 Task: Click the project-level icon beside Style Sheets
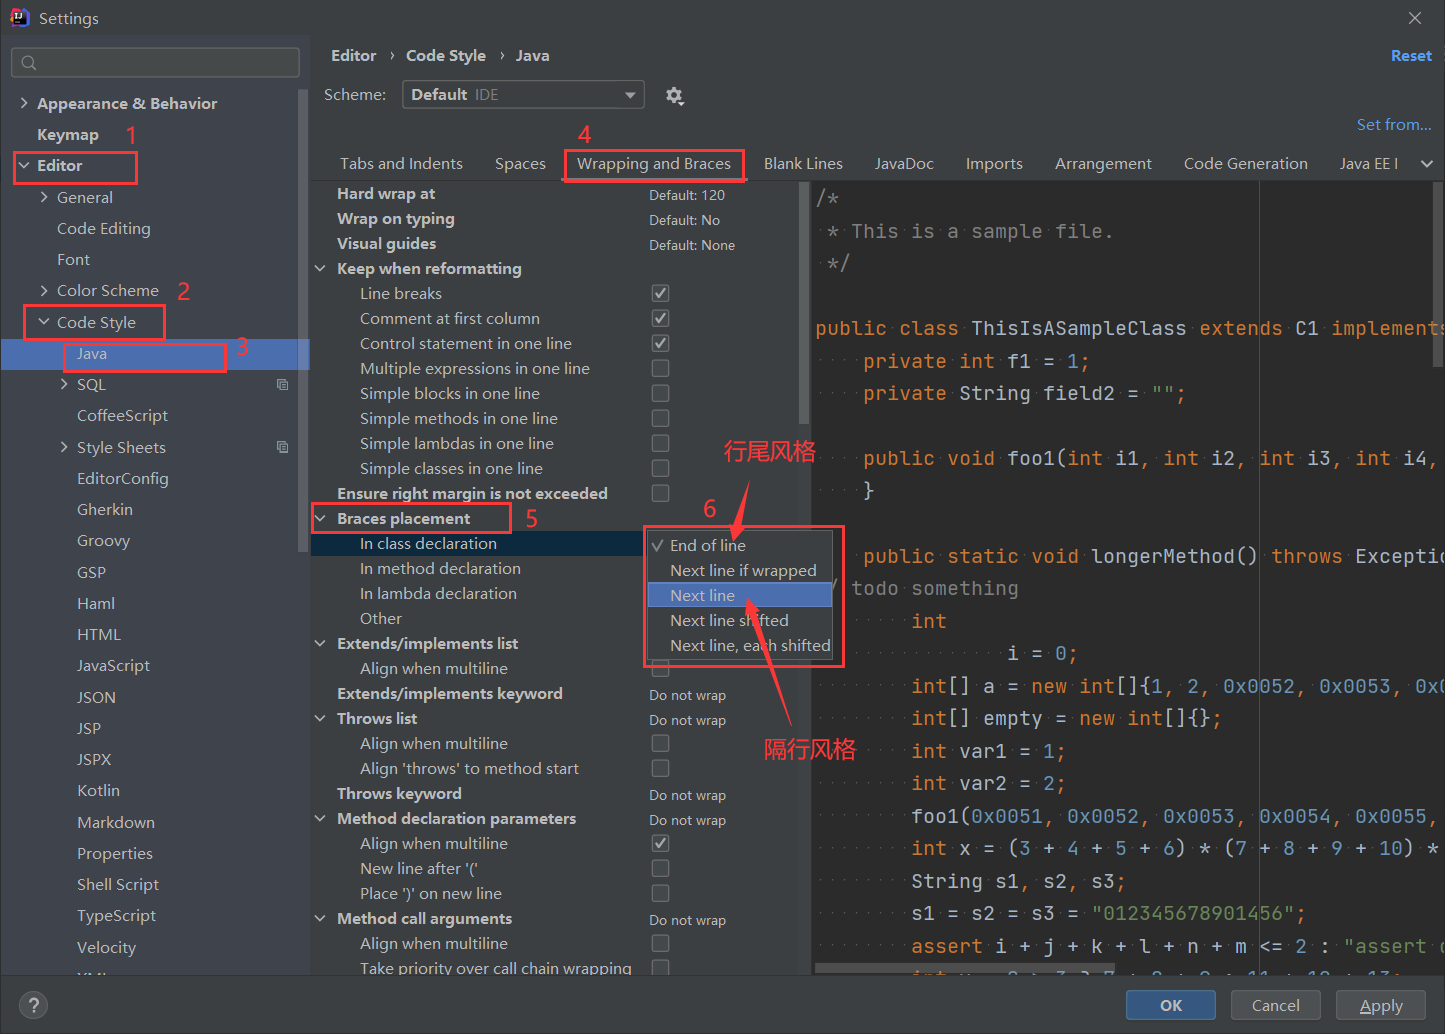click(282, 448)
